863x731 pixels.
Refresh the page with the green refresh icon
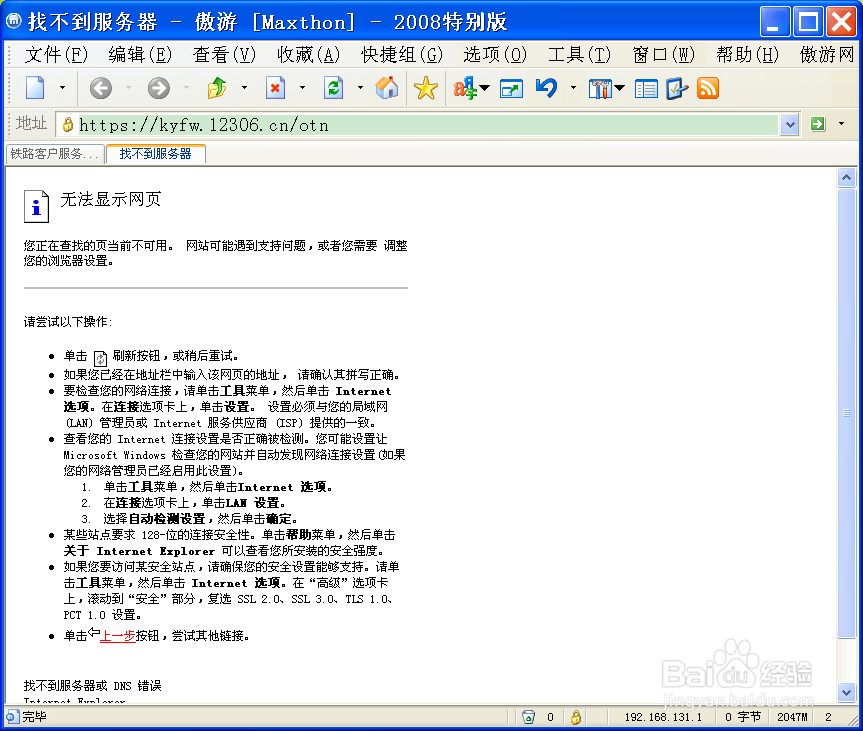point(334,88)
